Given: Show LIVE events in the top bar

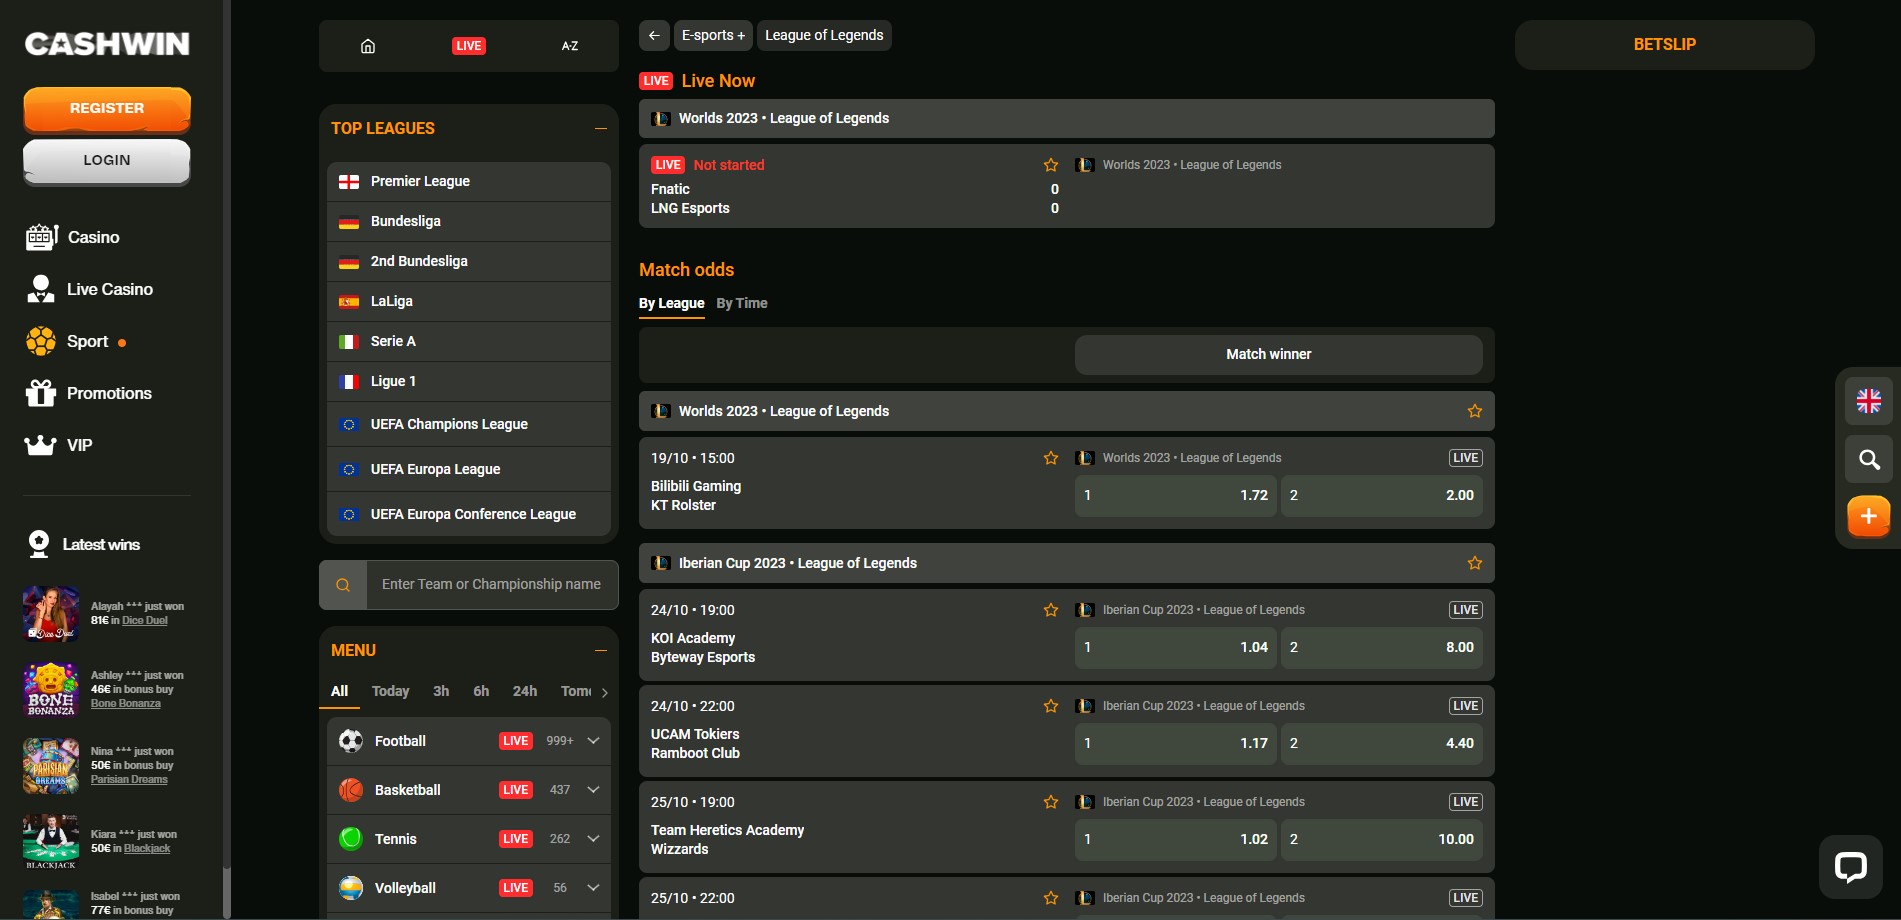Looking at the screenshot, I should point(468,46).
